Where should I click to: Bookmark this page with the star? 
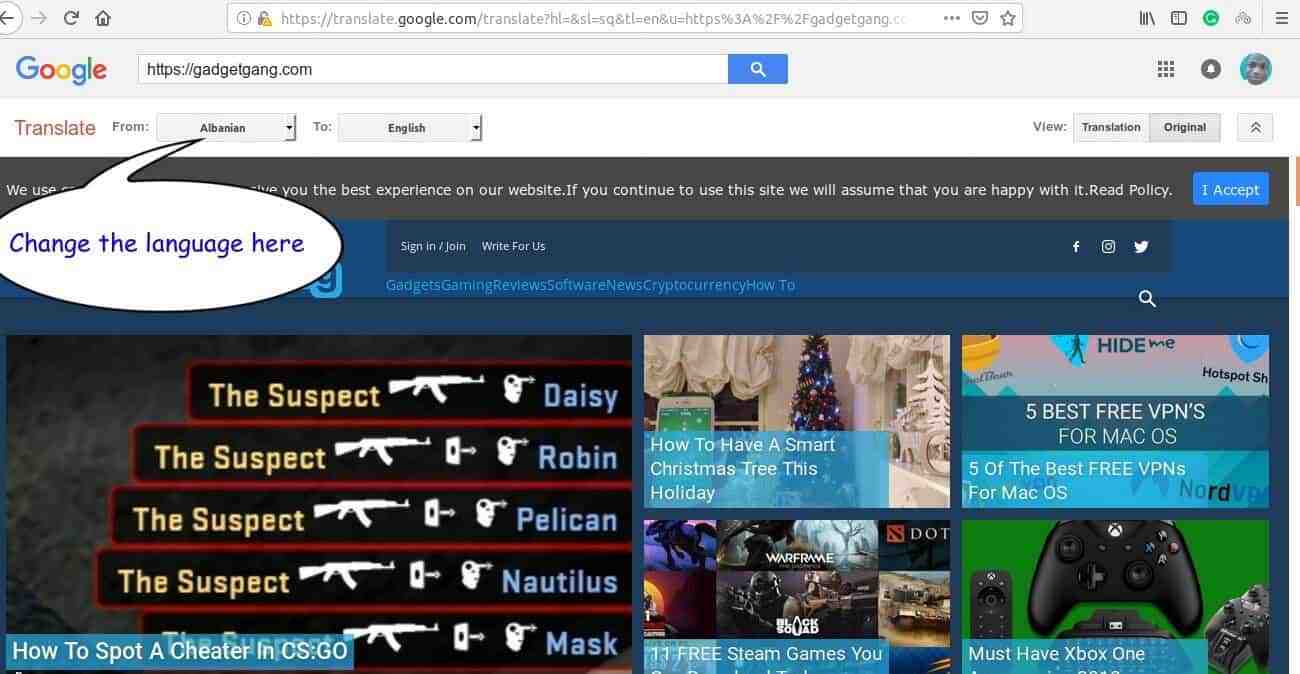click(x=1007, y=18)
